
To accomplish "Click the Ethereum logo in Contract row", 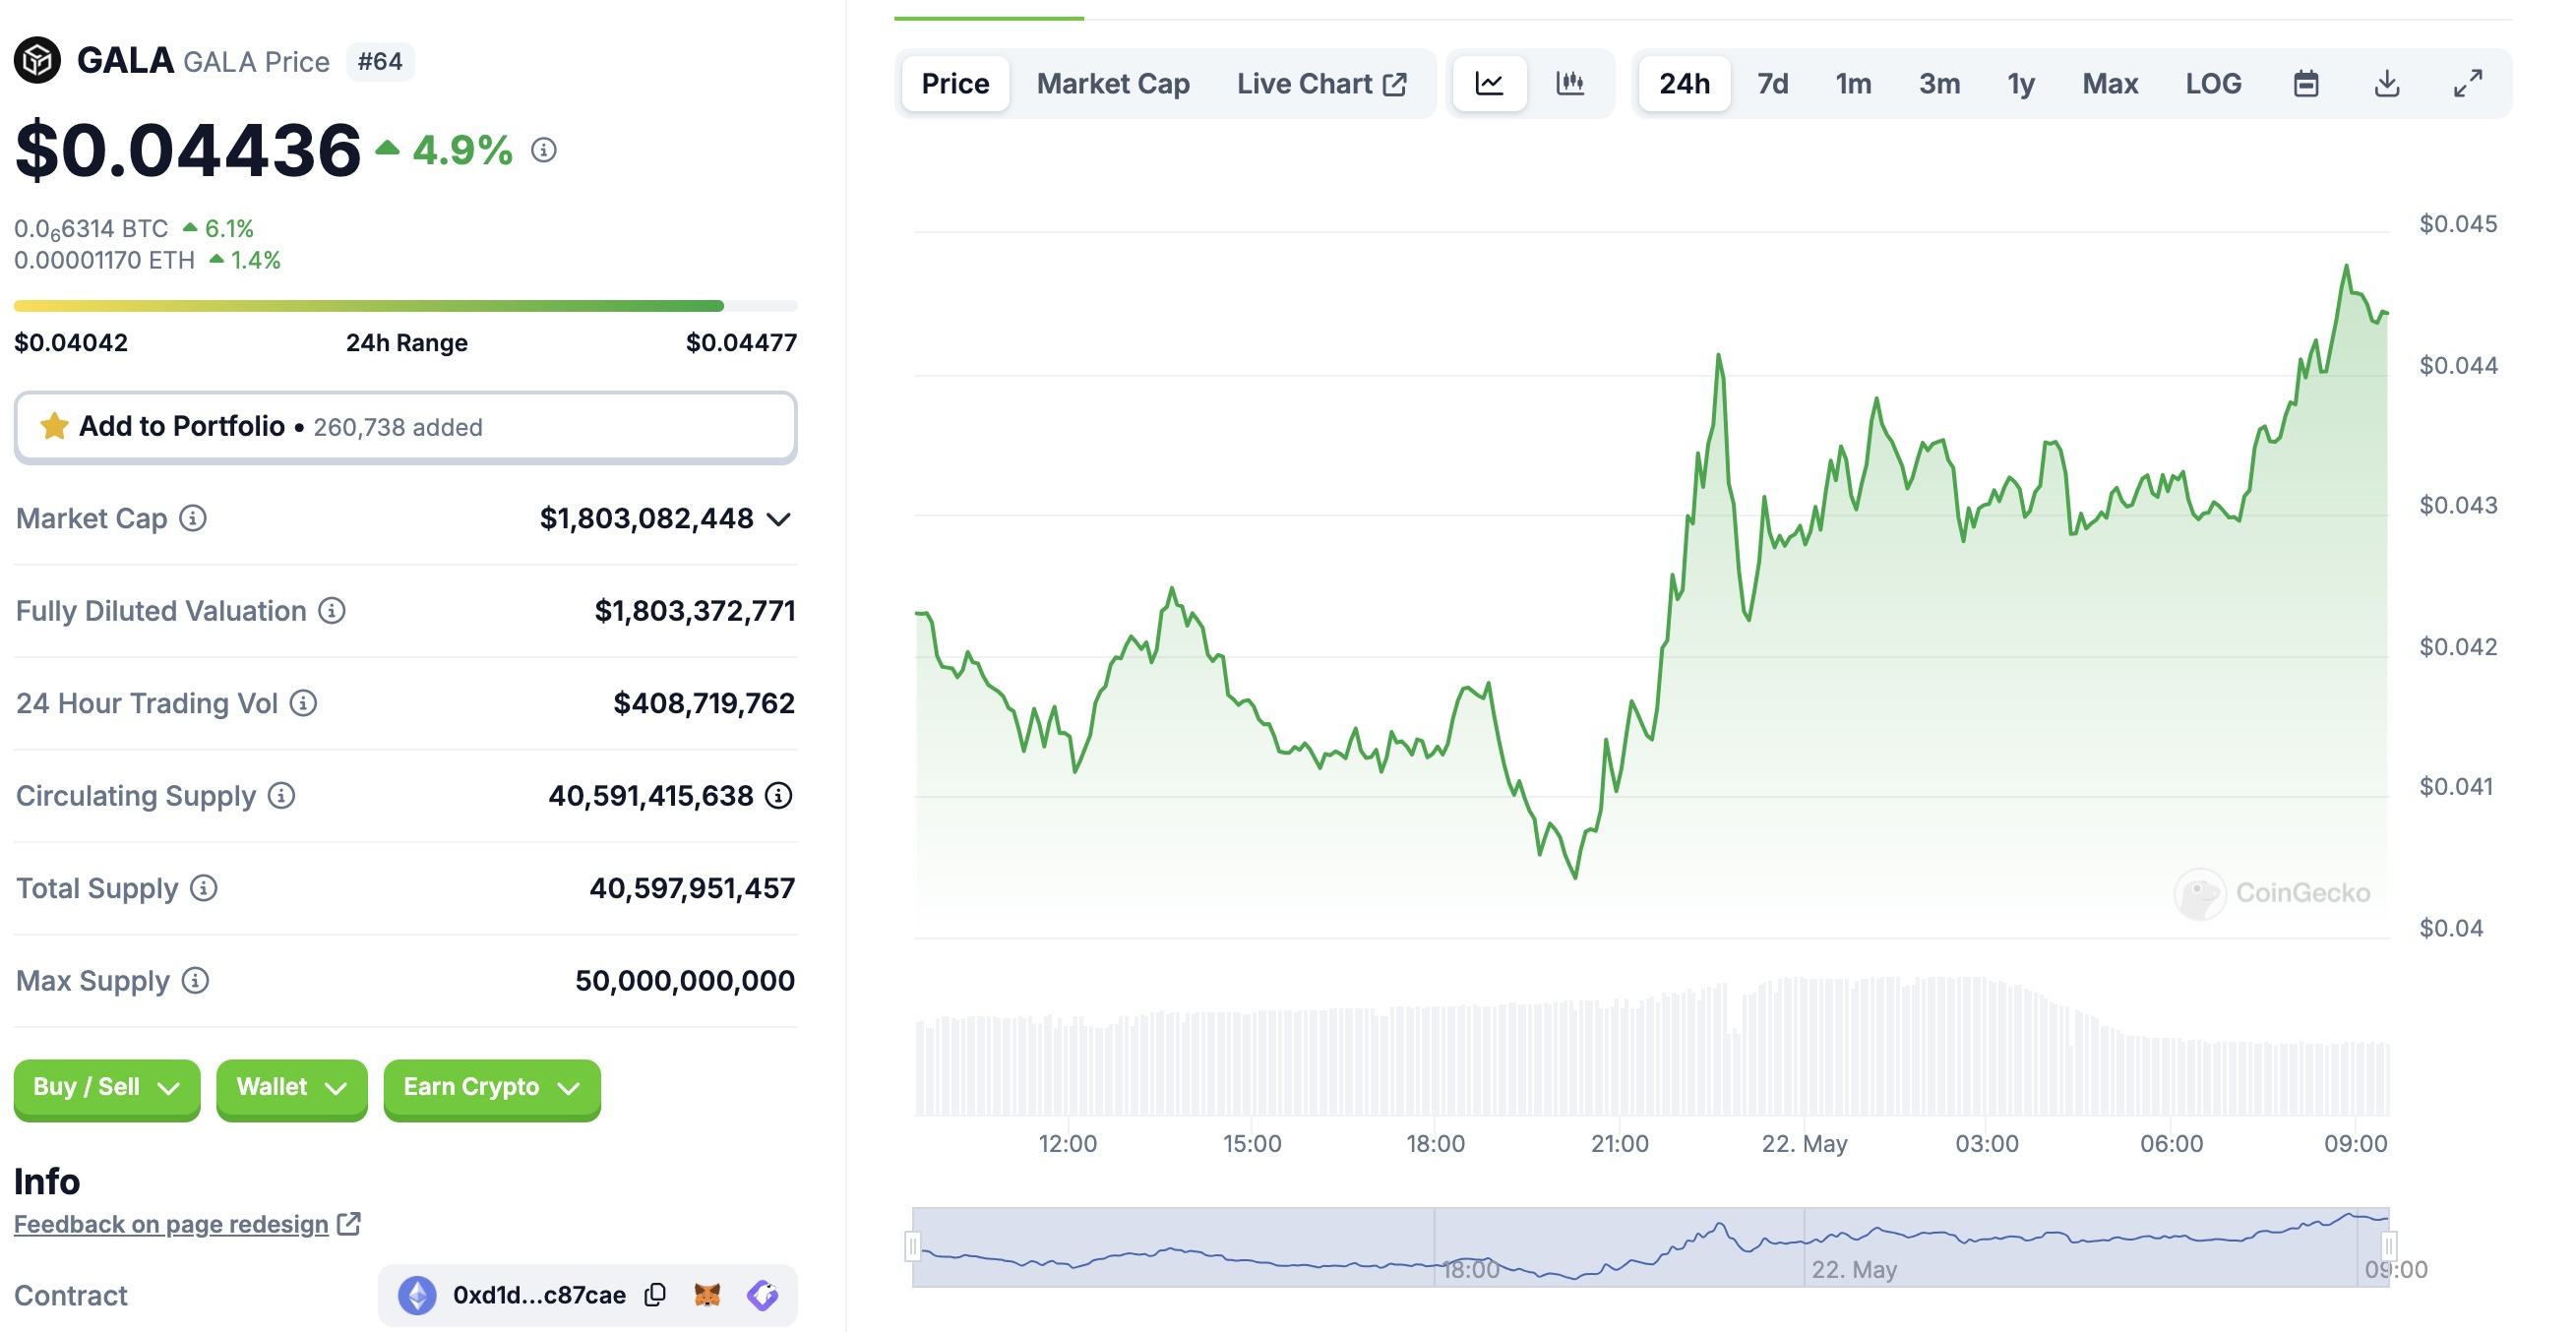I will [418, 1296].
